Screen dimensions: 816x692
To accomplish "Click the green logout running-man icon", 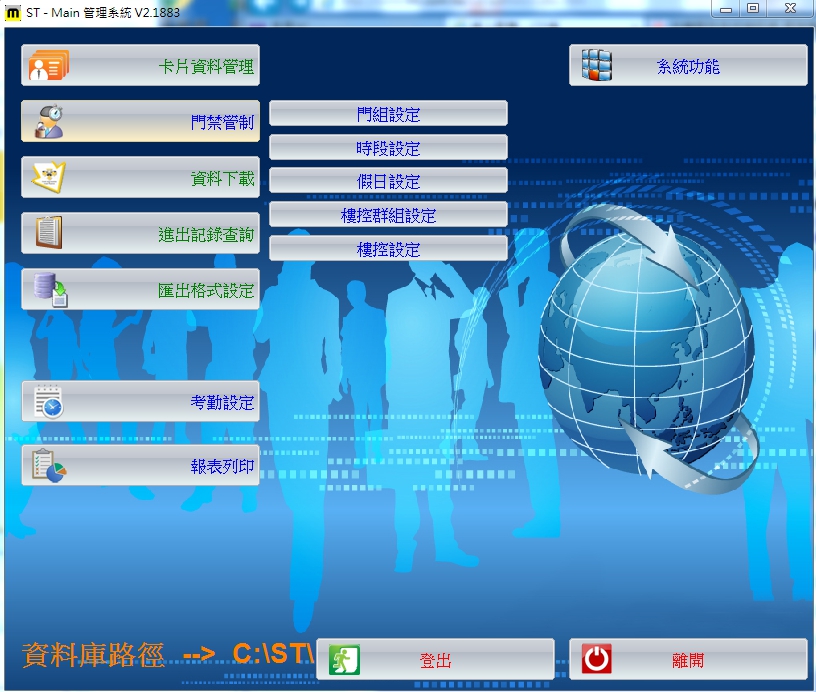I will [x=344, y=660].
